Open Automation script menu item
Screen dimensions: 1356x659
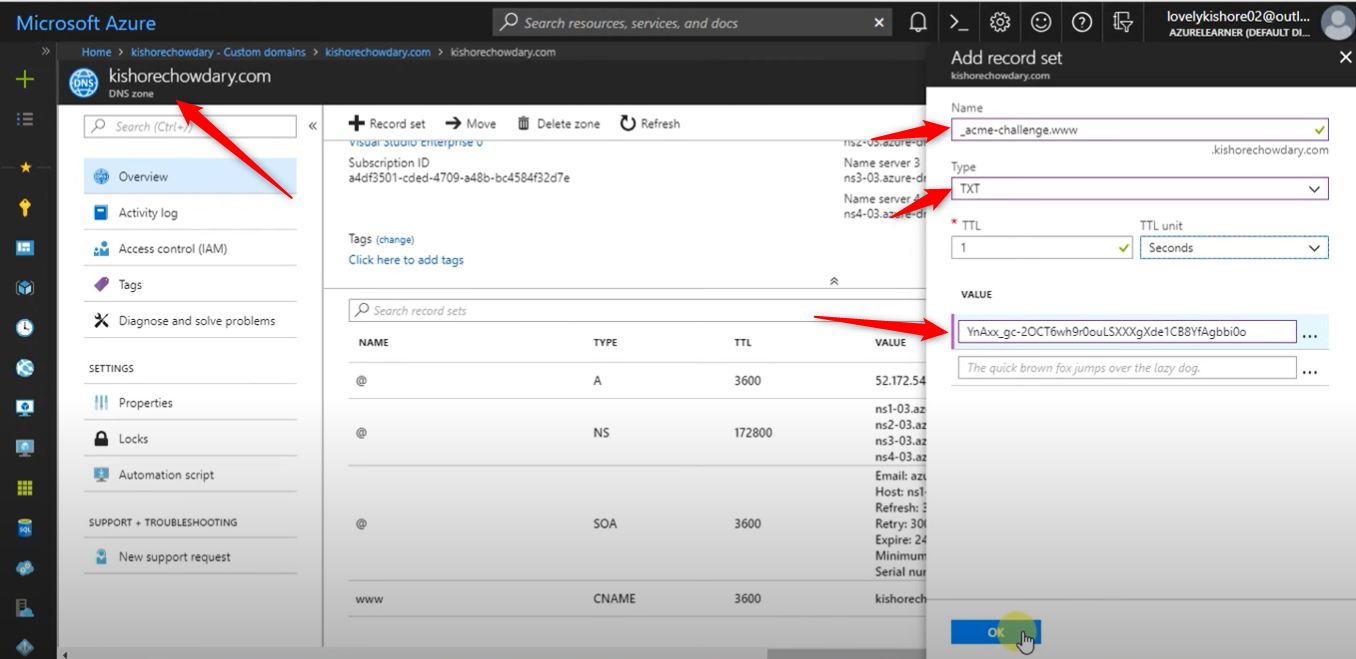(190, 475)
